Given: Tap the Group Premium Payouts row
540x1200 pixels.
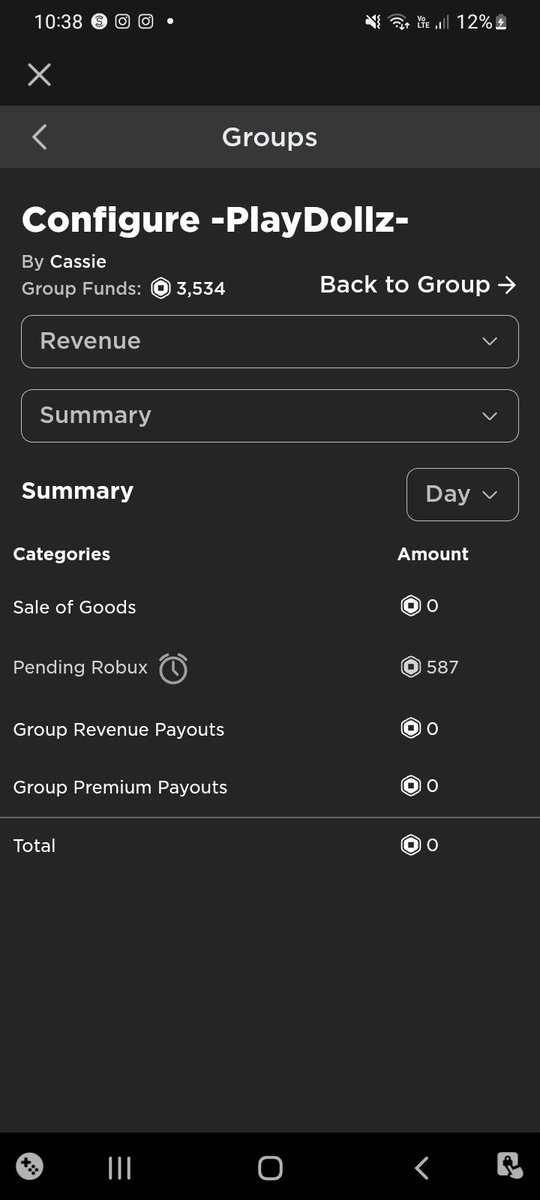Looking at the screenshot, I should 270,787.
